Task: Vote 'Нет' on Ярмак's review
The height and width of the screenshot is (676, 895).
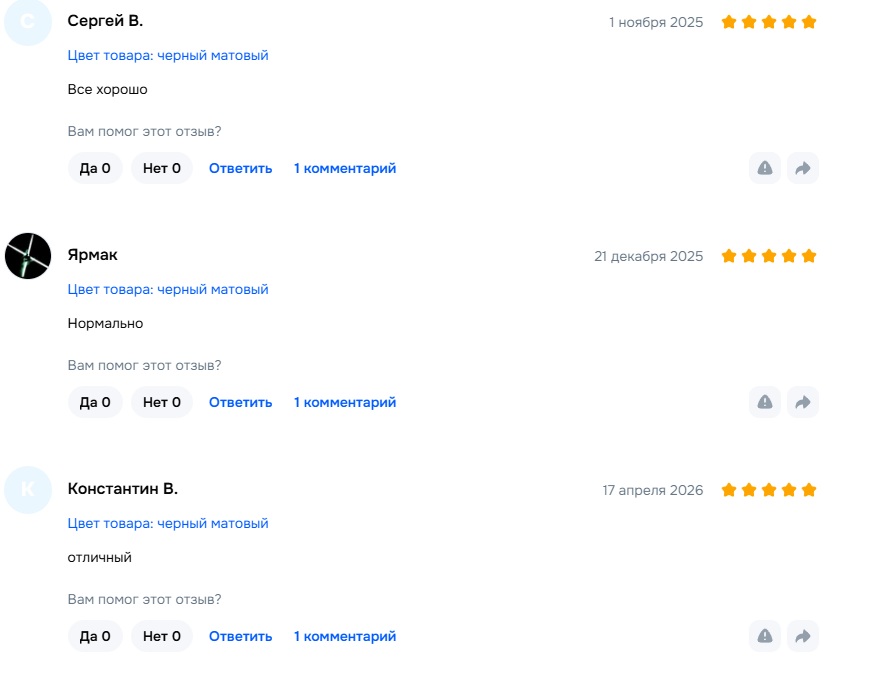Action: 162,402
